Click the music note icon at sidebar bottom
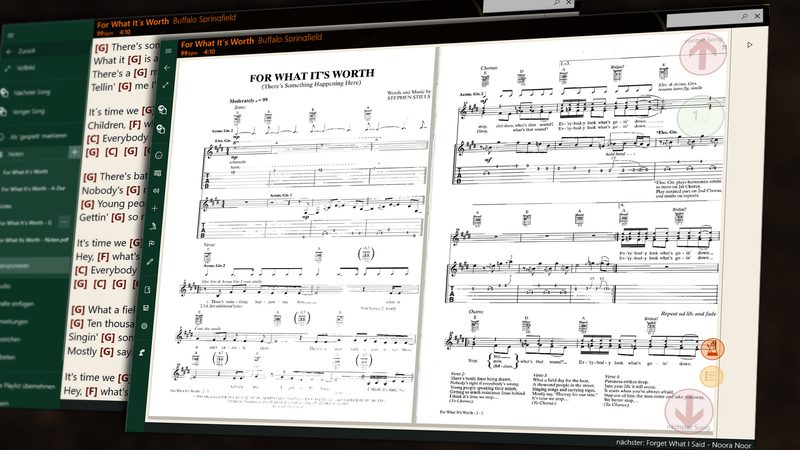The image size is (800, 450). [x=142, y=353]
